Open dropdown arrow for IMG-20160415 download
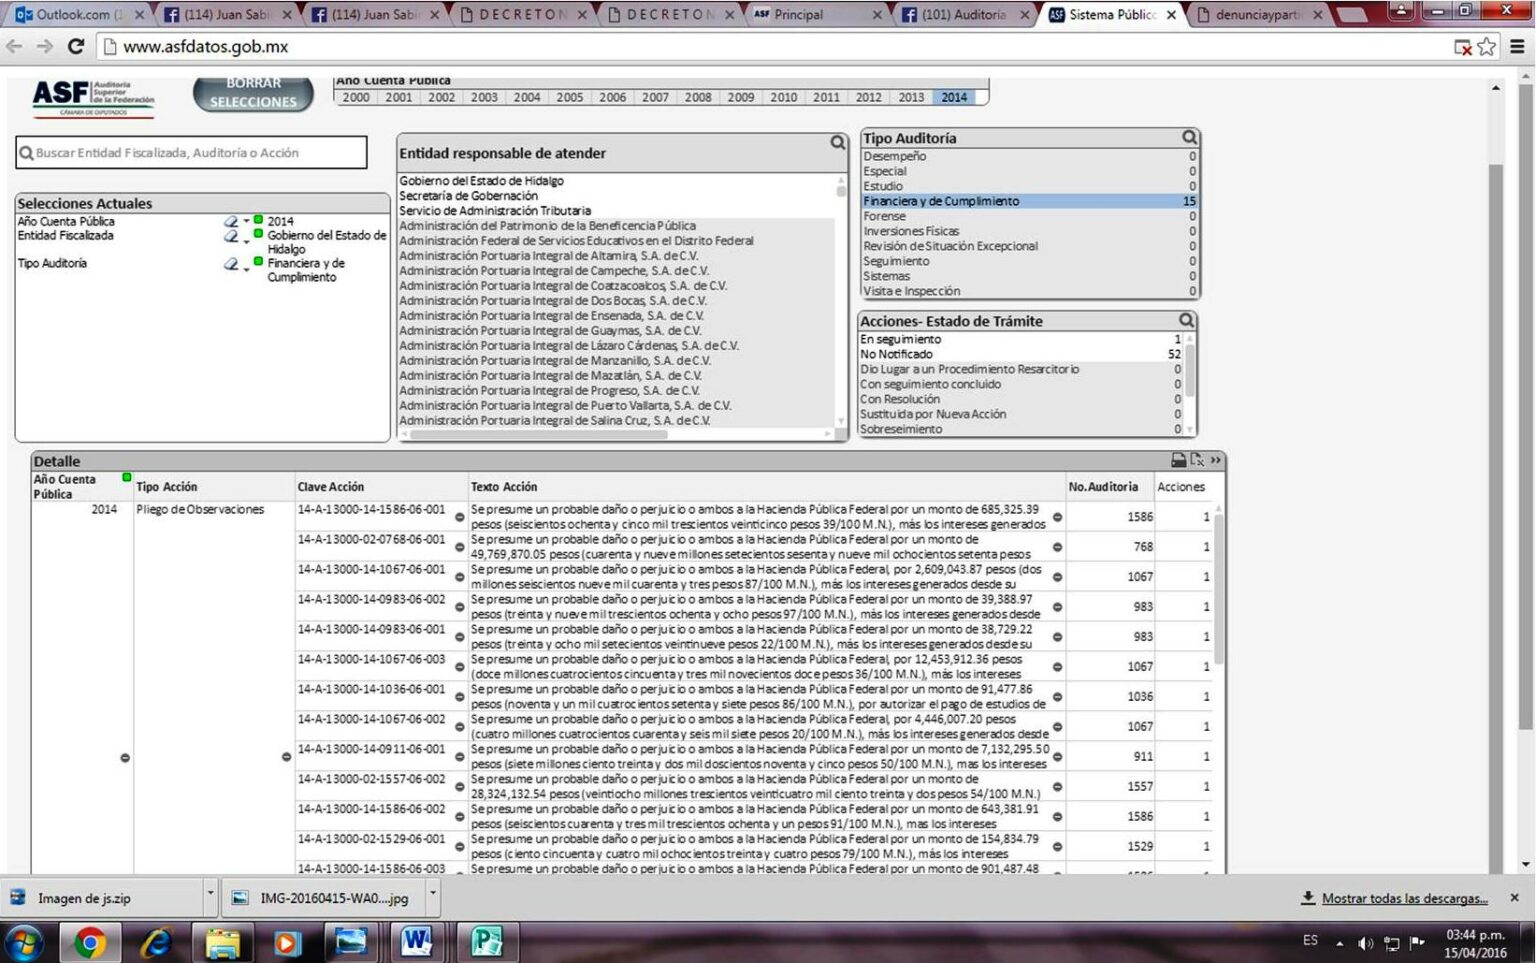Screen dimensions: 1536x963 coord(432,892)
